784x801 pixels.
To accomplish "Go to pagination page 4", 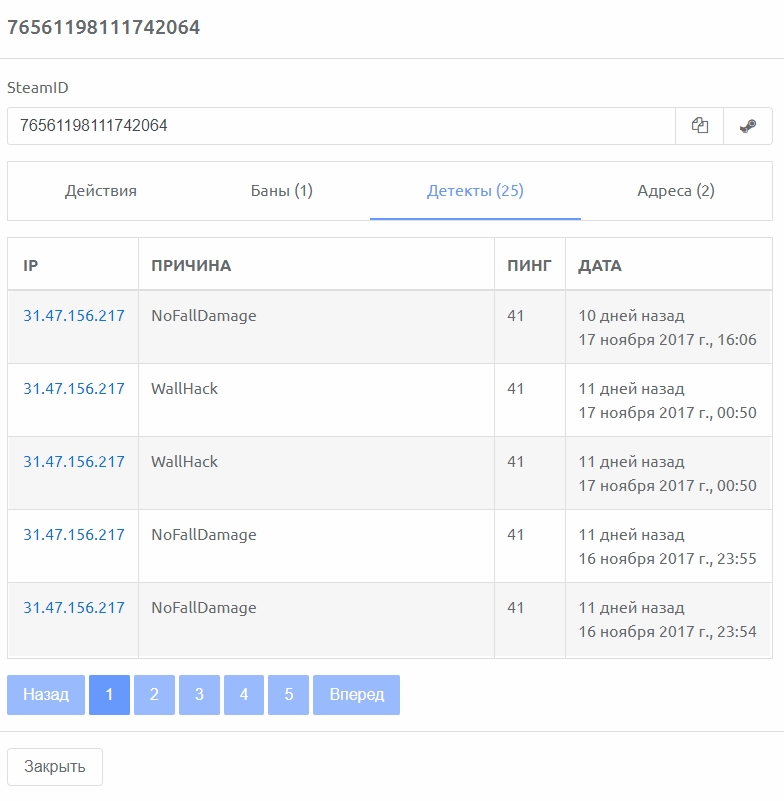I will [x=244, y=695].
